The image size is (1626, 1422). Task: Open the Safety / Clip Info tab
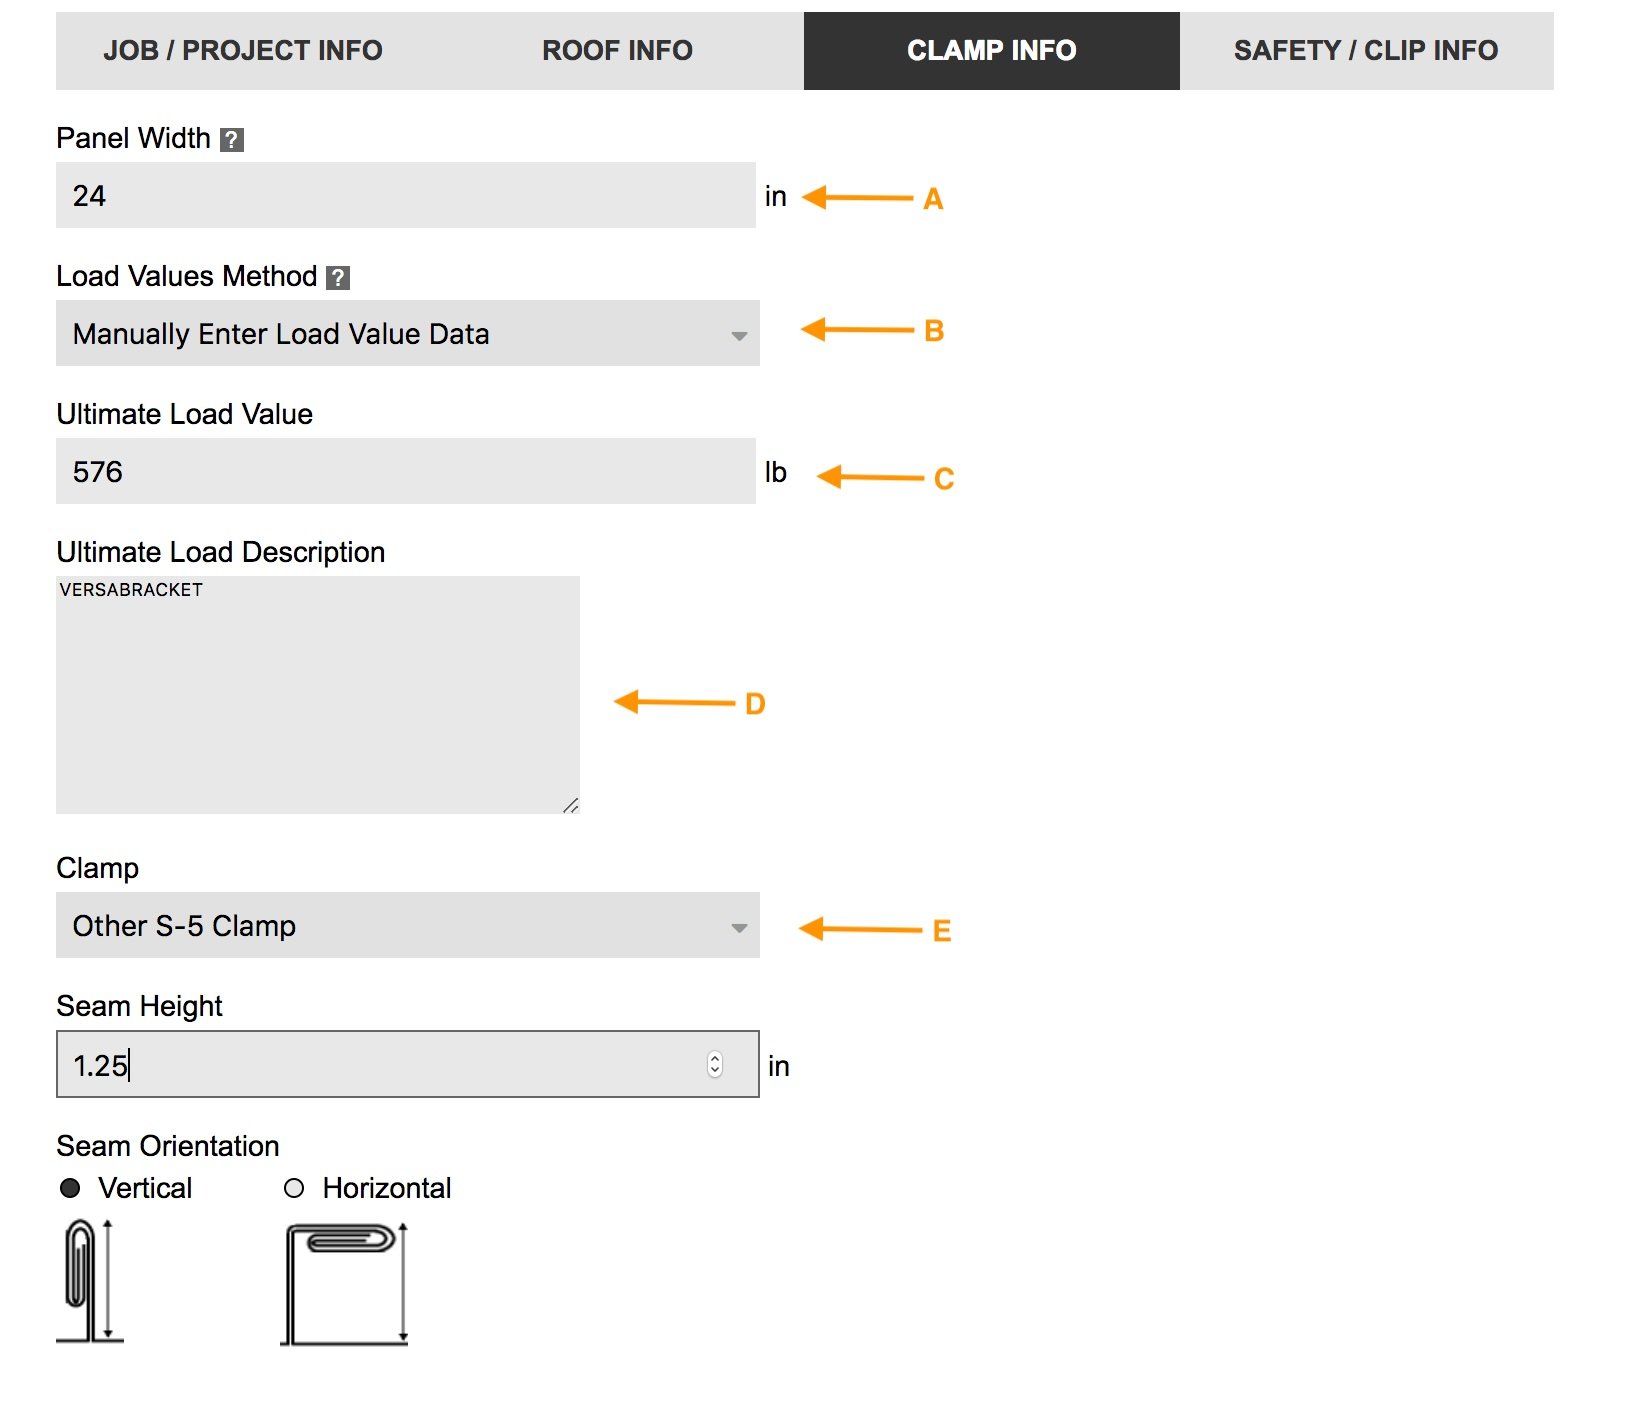(1365, 50)
